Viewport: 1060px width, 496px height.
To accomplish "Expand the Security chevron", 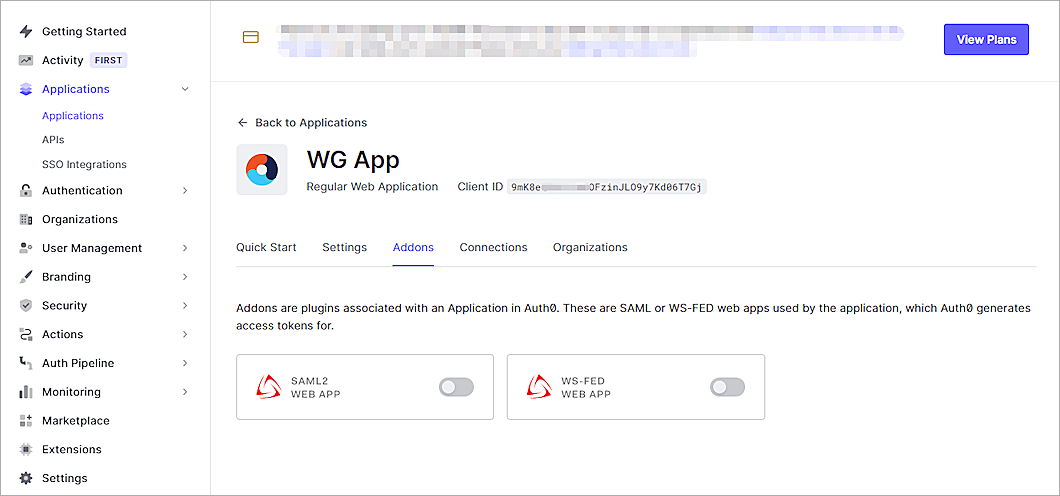I will point(185,305).
